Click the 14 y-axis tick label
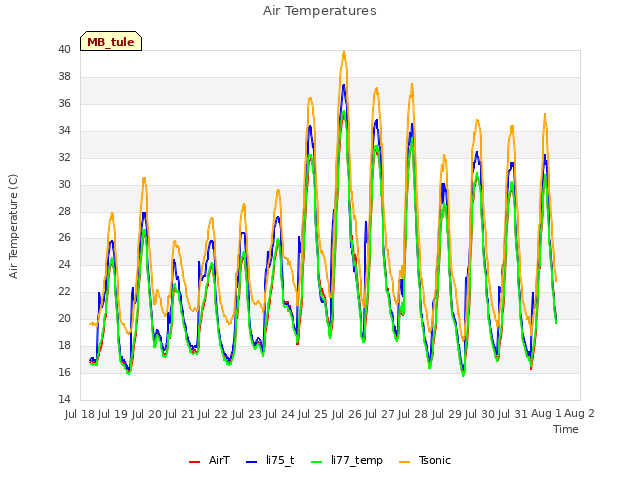Screen dimensions: 640x480 pyautogui.click(x=64, y=399)
